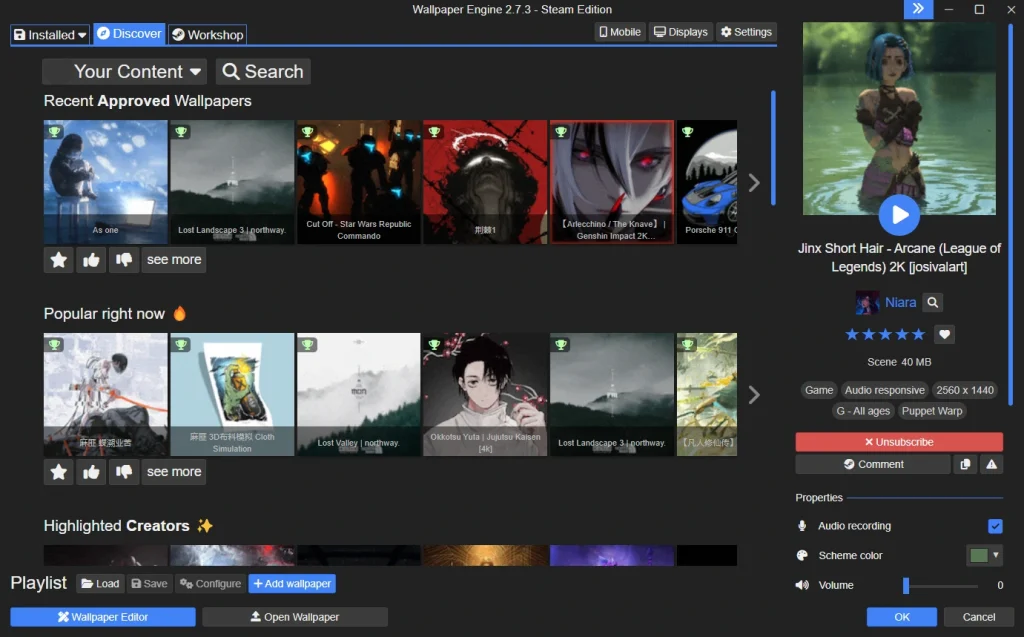Thumbs up under Recent Approved Wallpapers

91,260
